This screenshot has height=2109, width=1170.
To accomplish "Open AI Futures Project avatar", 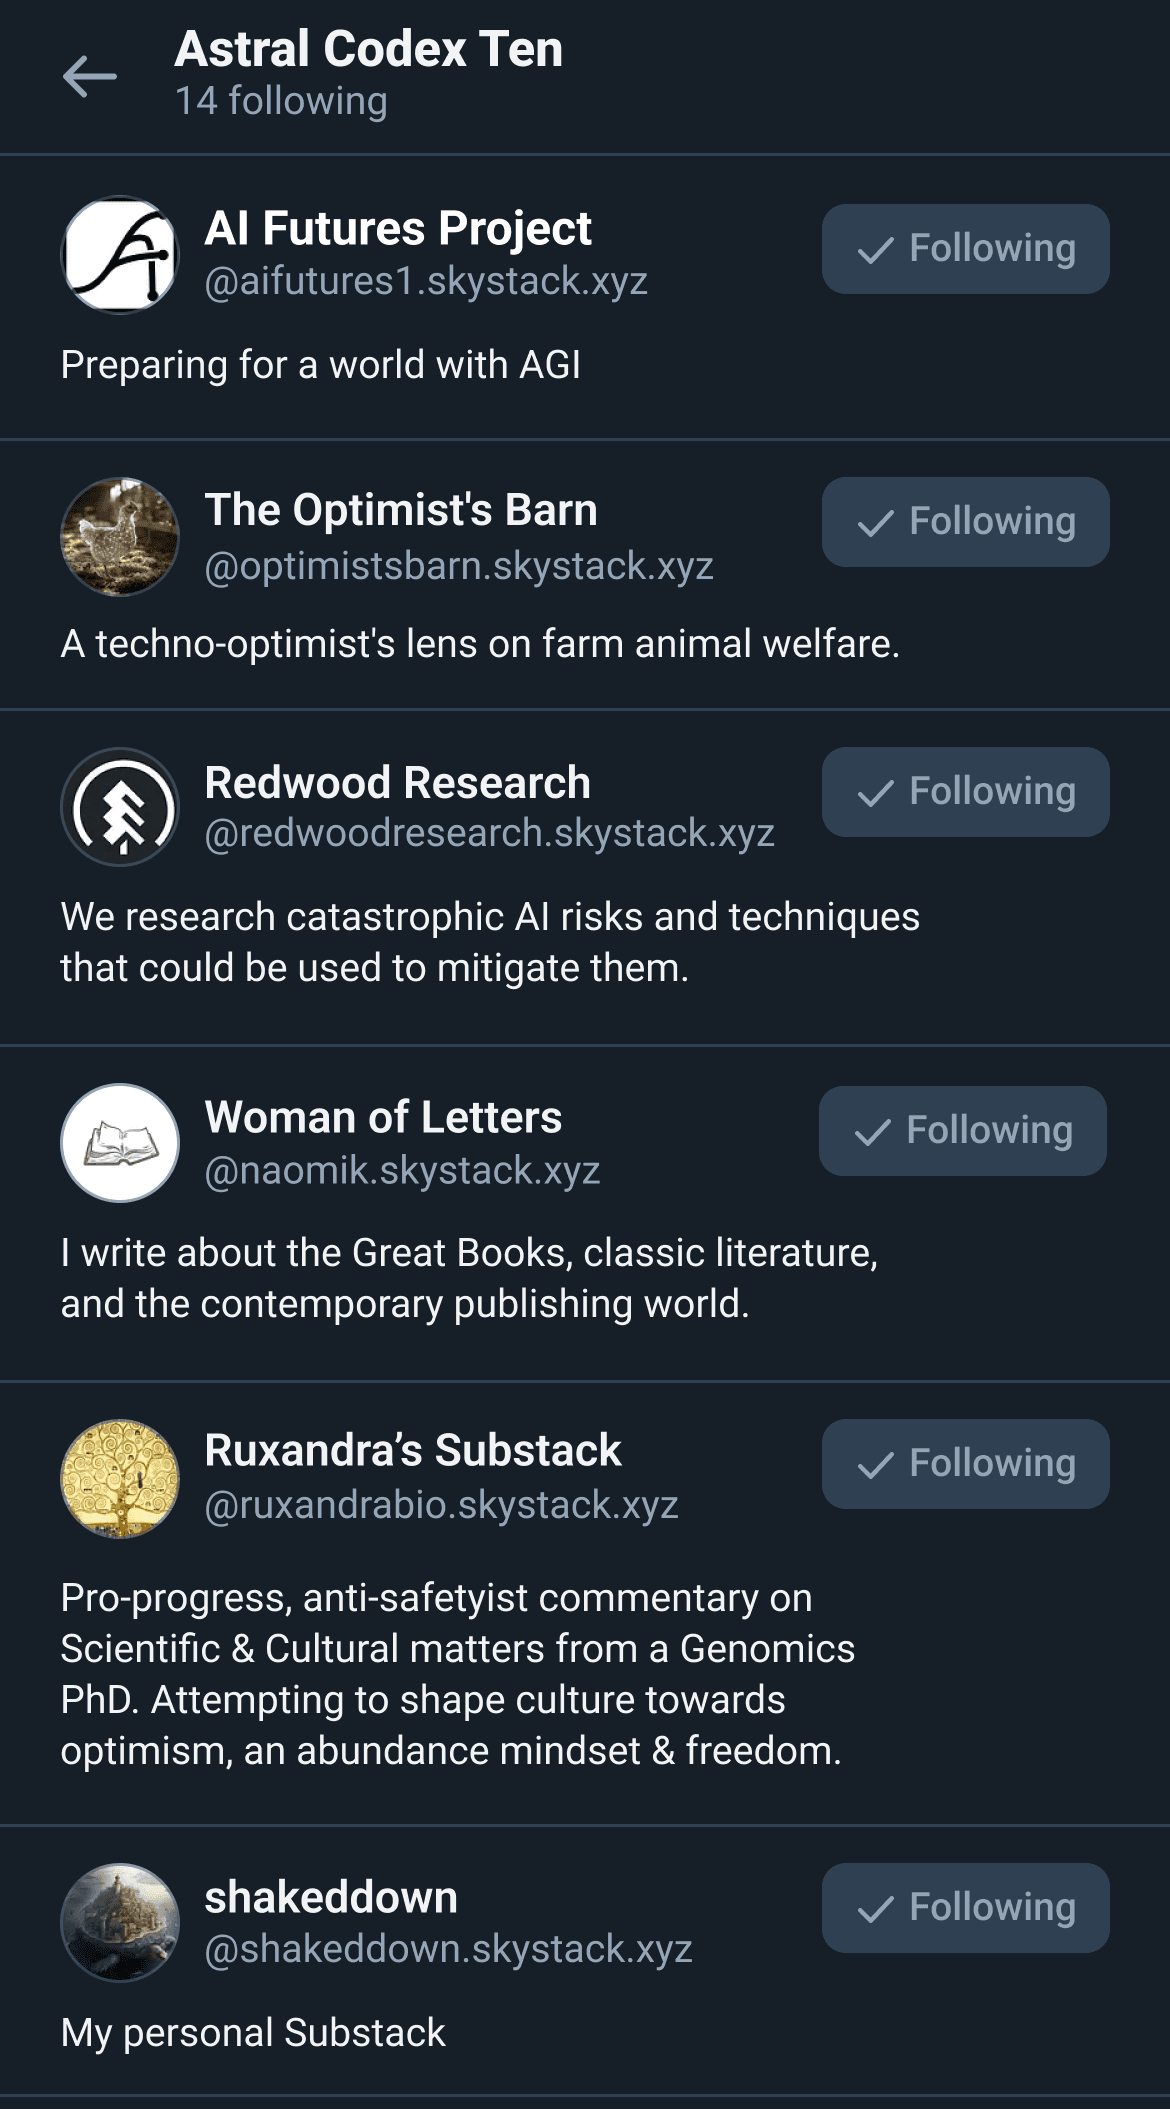I will click(x=120, y=254).
